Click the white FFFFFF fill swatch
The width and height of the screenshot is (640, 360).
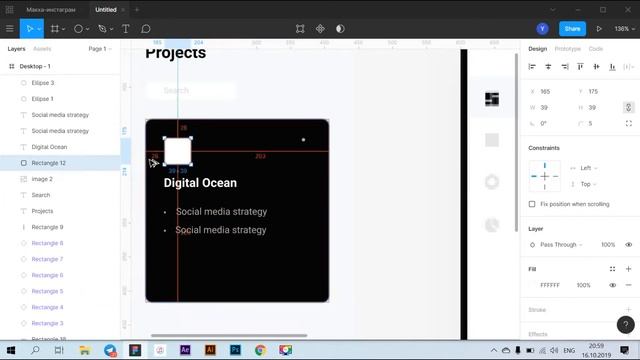click(532, 285)
